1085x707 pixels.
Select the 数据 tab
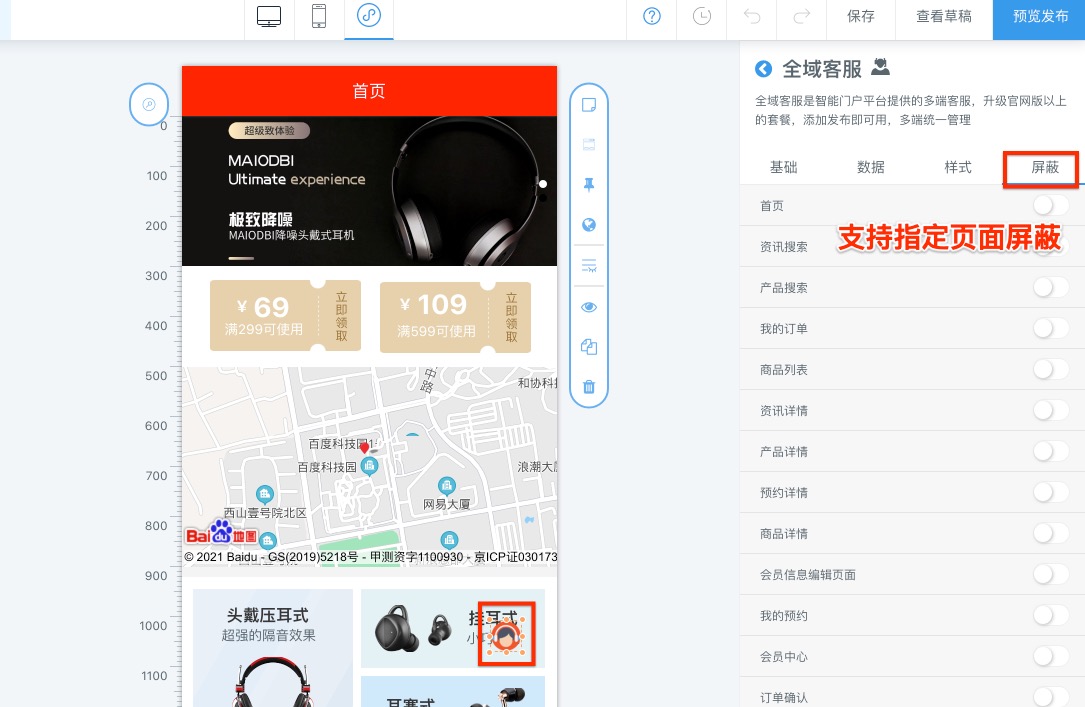click(871, 167)
